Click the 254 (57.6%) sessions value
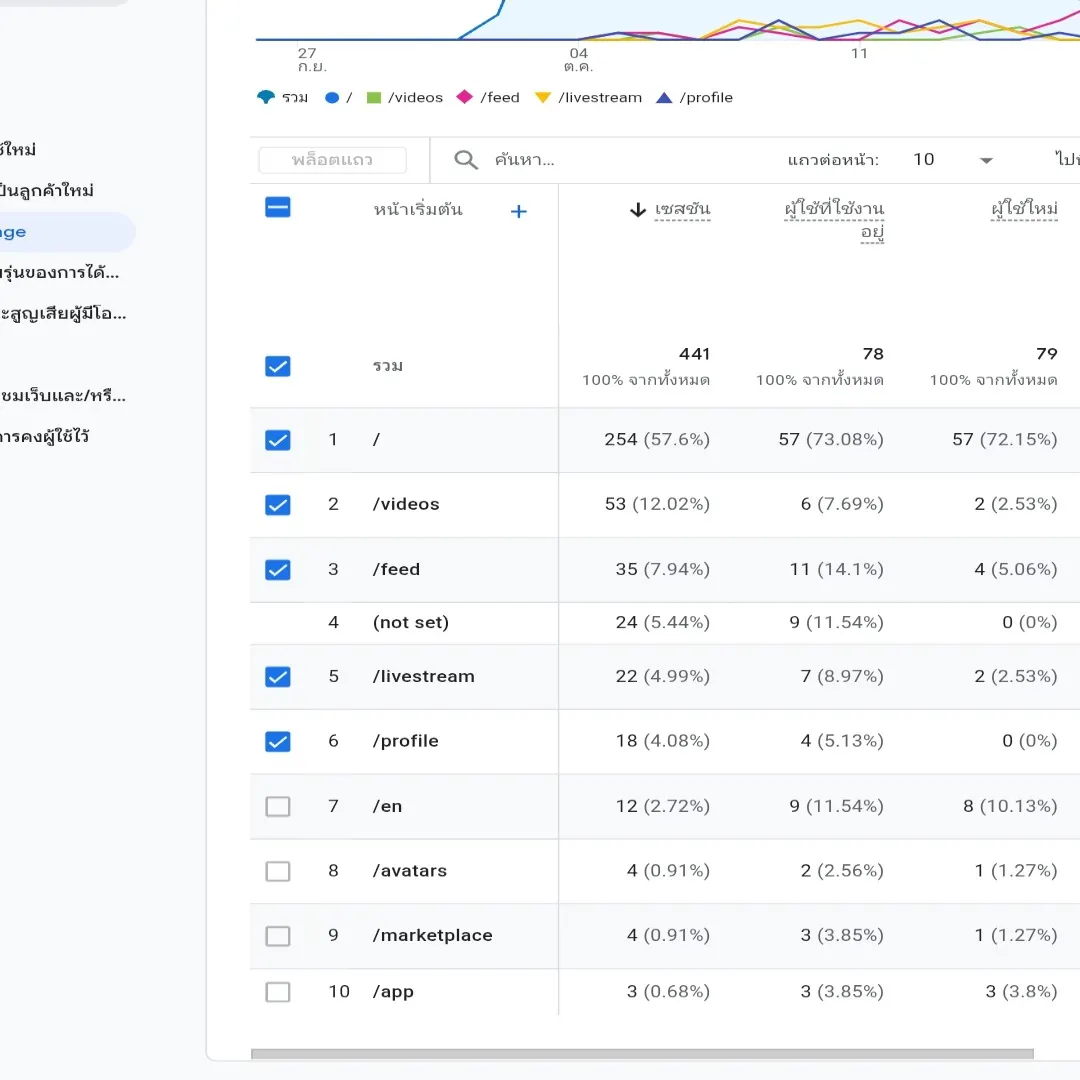 click(x=657, y=439)
